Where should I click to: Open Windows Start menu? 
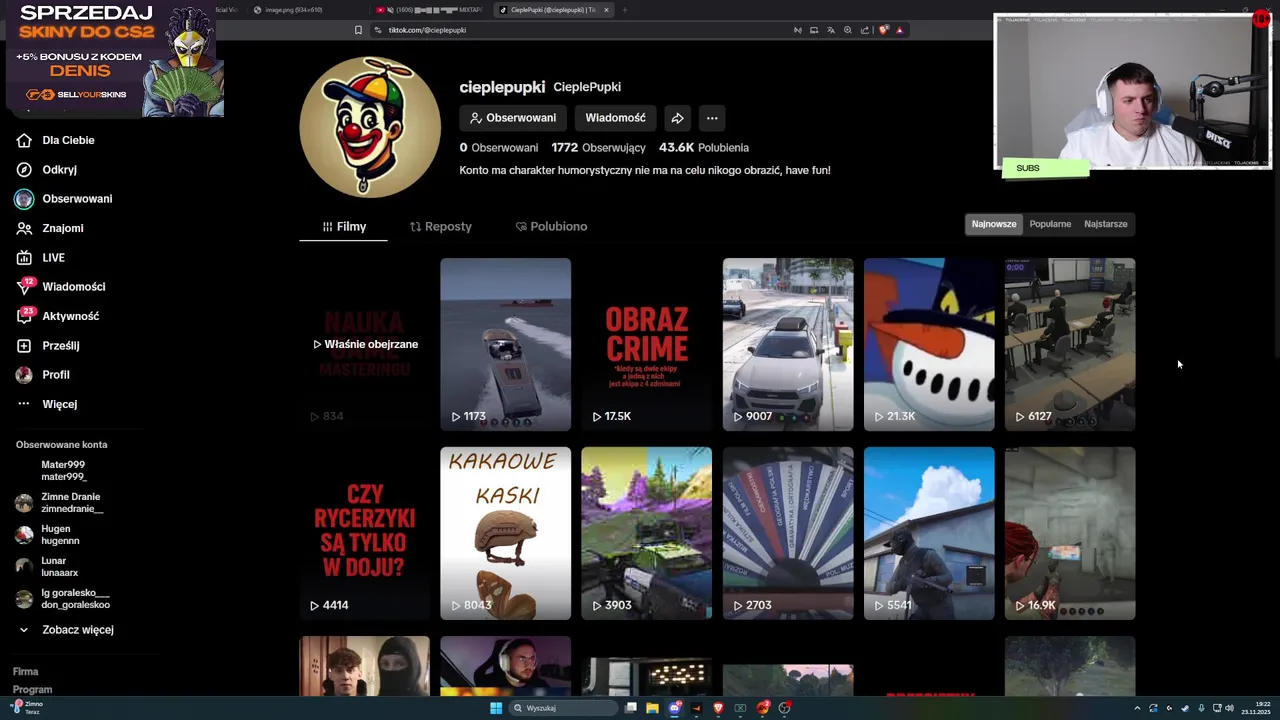tap(496, 708)
